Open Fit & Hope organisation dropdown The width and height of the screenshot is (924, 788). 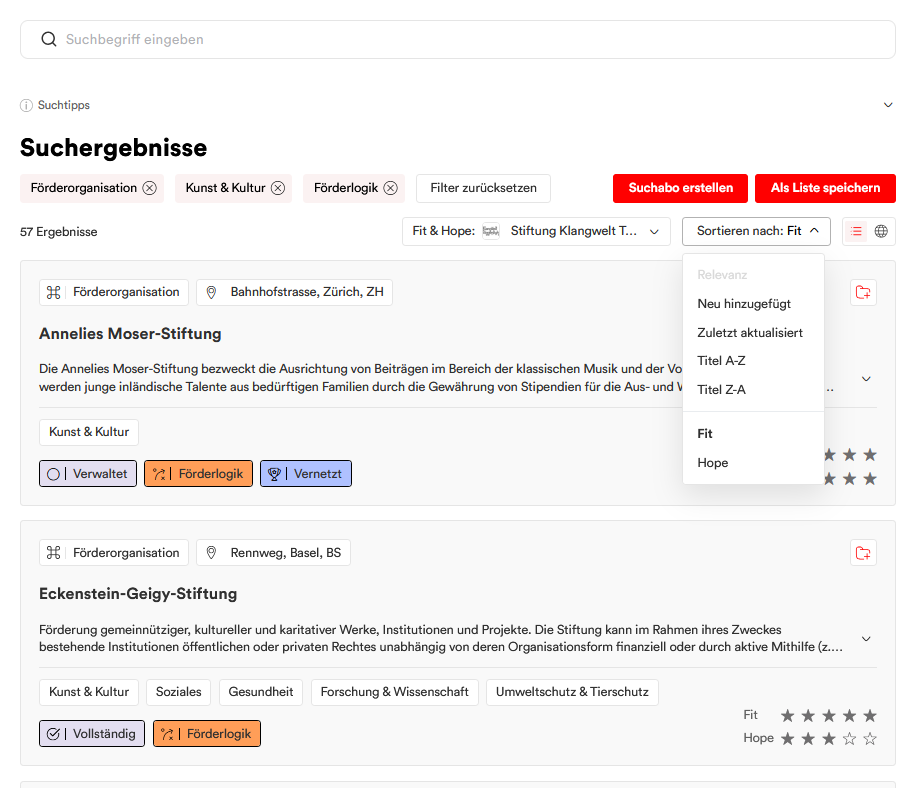point(536,232)
